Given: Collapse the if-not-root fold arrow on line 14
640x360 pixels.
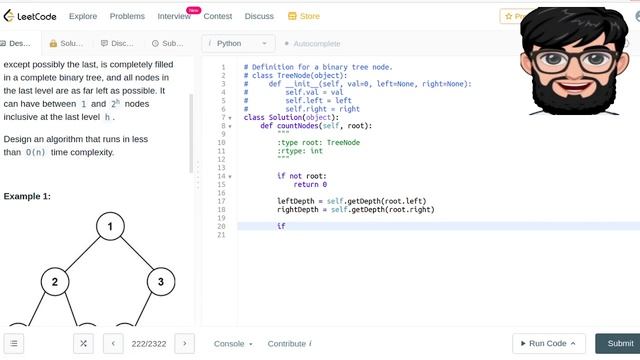Looking at the screenshot, I should 230,177.
